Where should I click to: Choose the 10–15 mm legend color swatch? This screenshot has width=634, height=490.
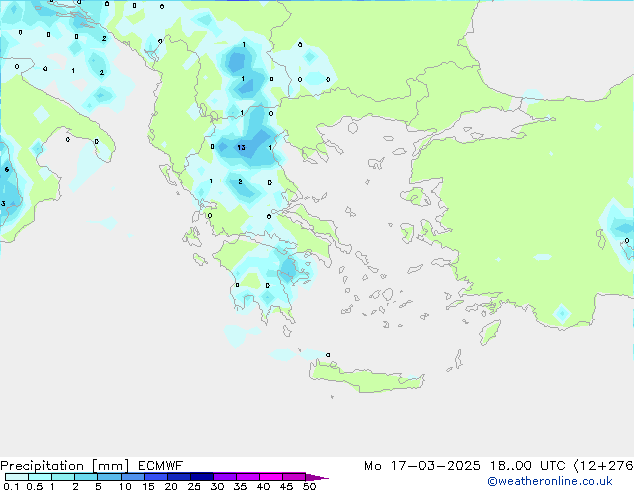tap(132, 477)
